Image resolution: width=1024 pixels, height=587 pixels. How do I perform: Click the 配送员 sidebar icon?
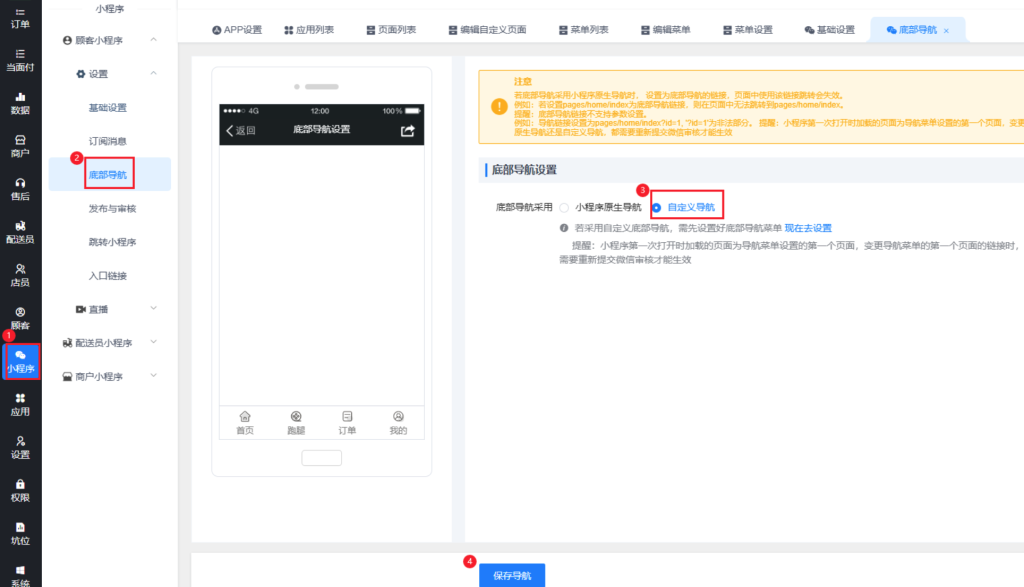[x=20, y=232]
